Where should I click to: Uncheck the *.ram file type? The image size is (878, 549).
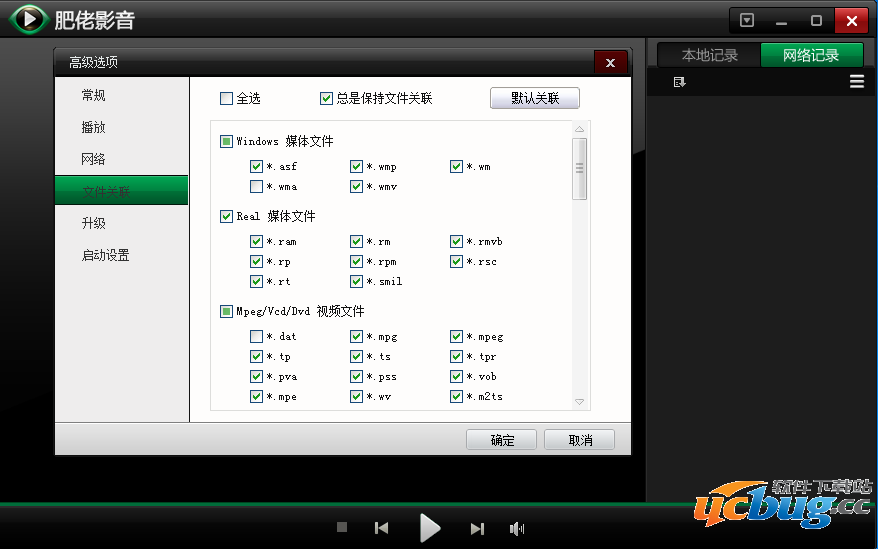pyautogui.click(x=256, y=241)
